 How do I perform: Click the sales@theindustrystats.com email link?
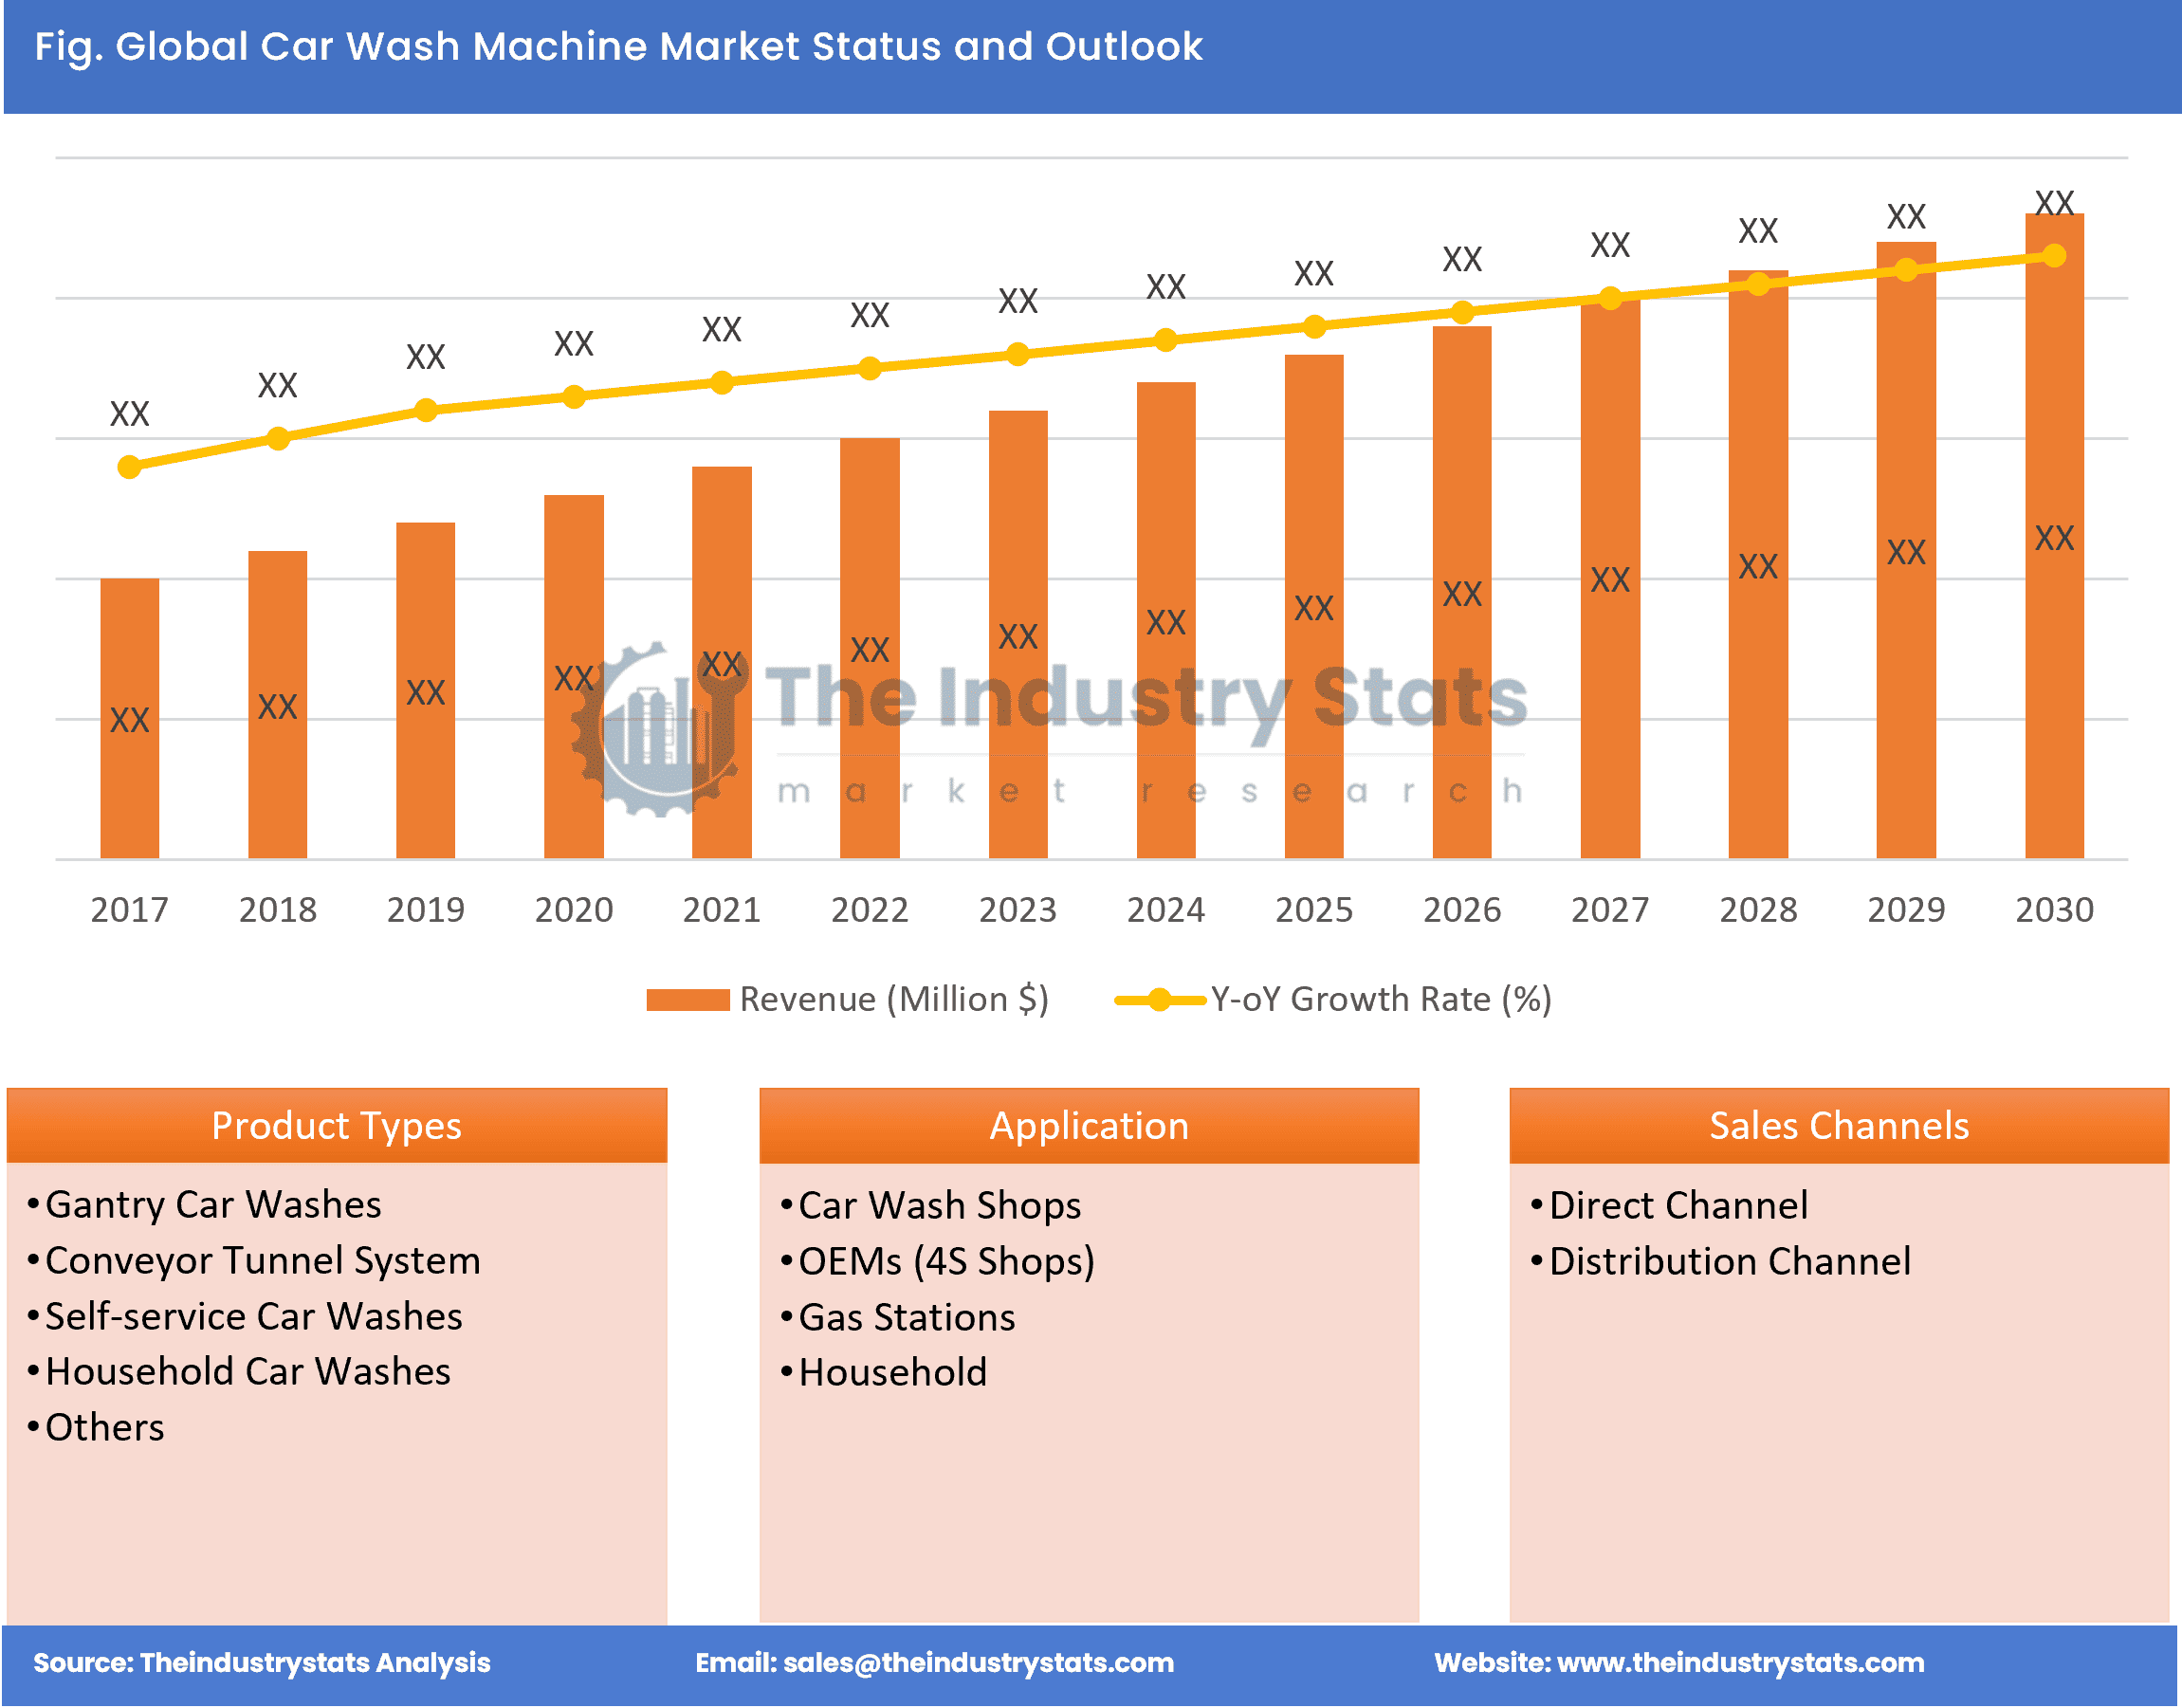point(978,1663)
